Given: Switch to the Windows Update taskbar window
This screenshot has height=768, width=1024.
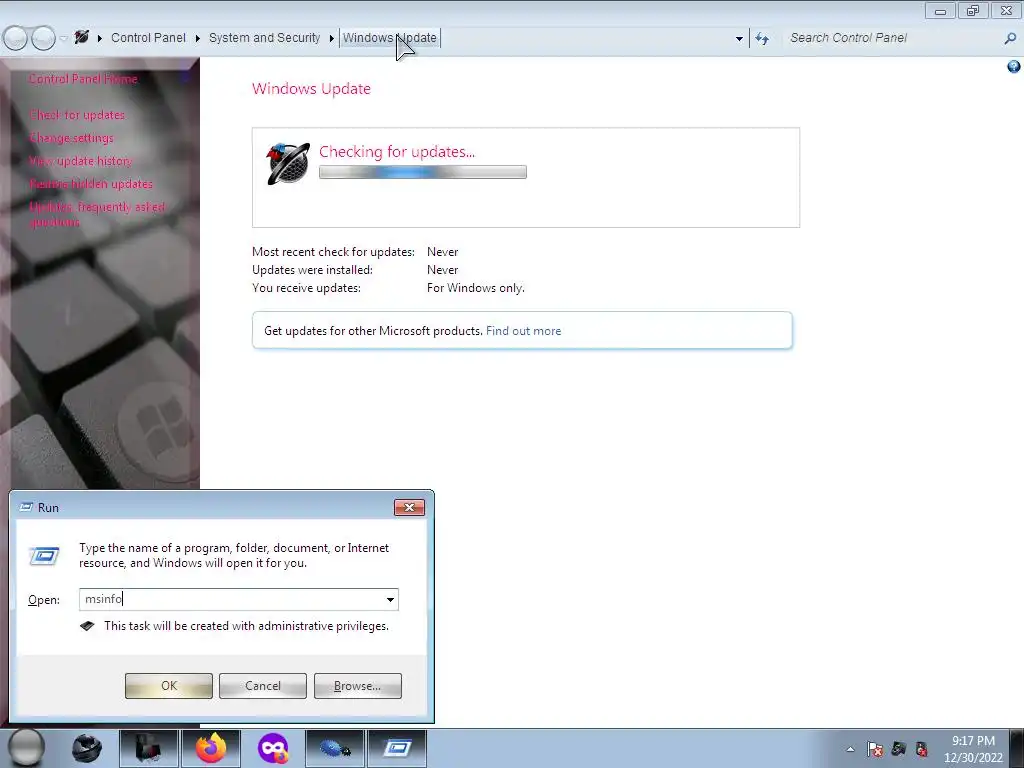Looking at the screenshot, I should [x=335, y=748].
